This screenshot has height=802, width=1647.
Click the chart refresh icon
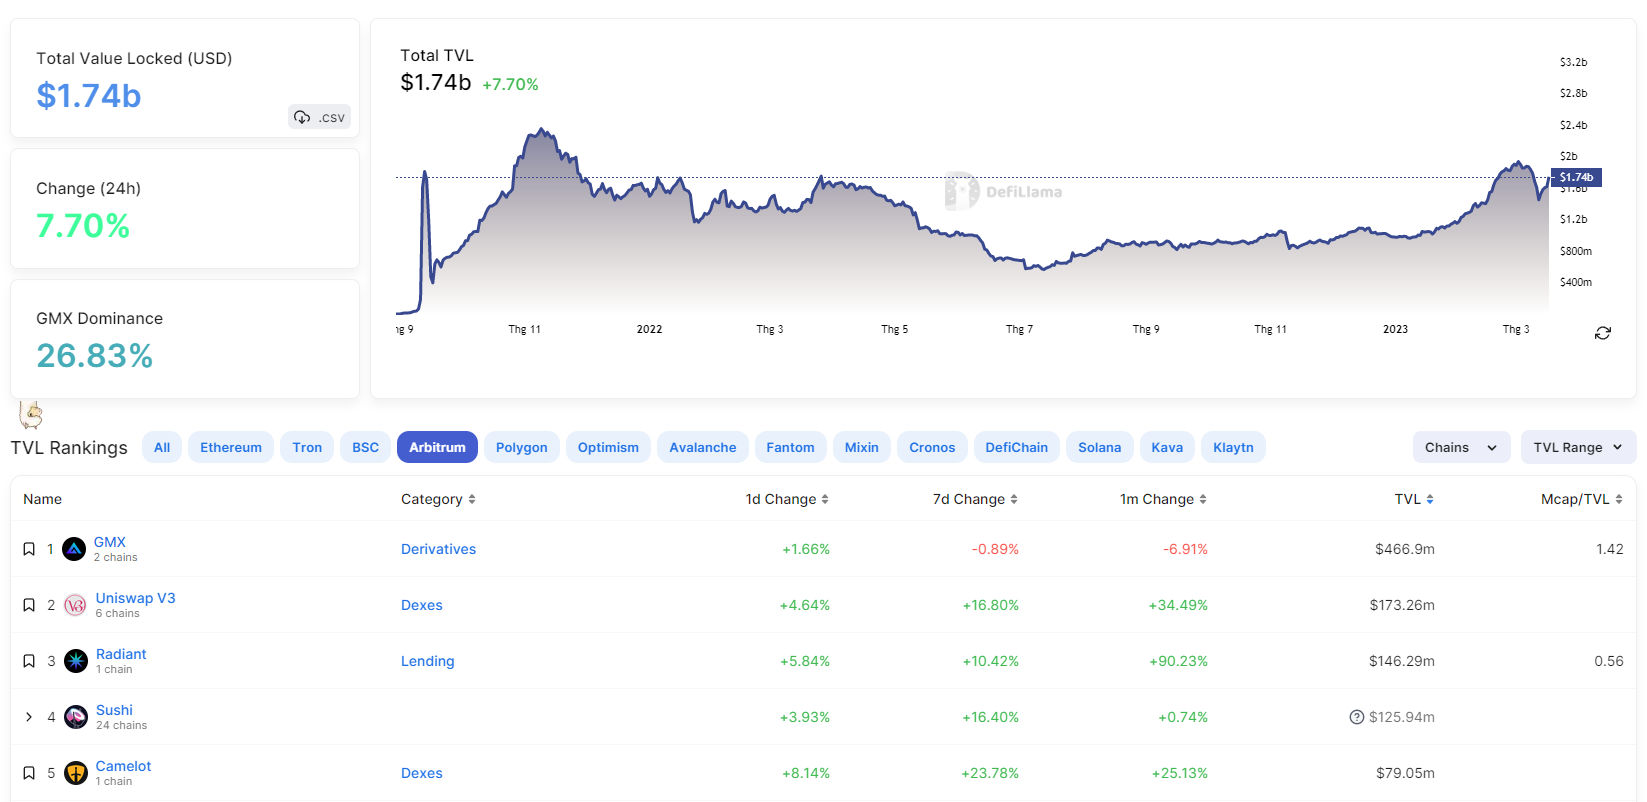click(x=1603, y=333)
